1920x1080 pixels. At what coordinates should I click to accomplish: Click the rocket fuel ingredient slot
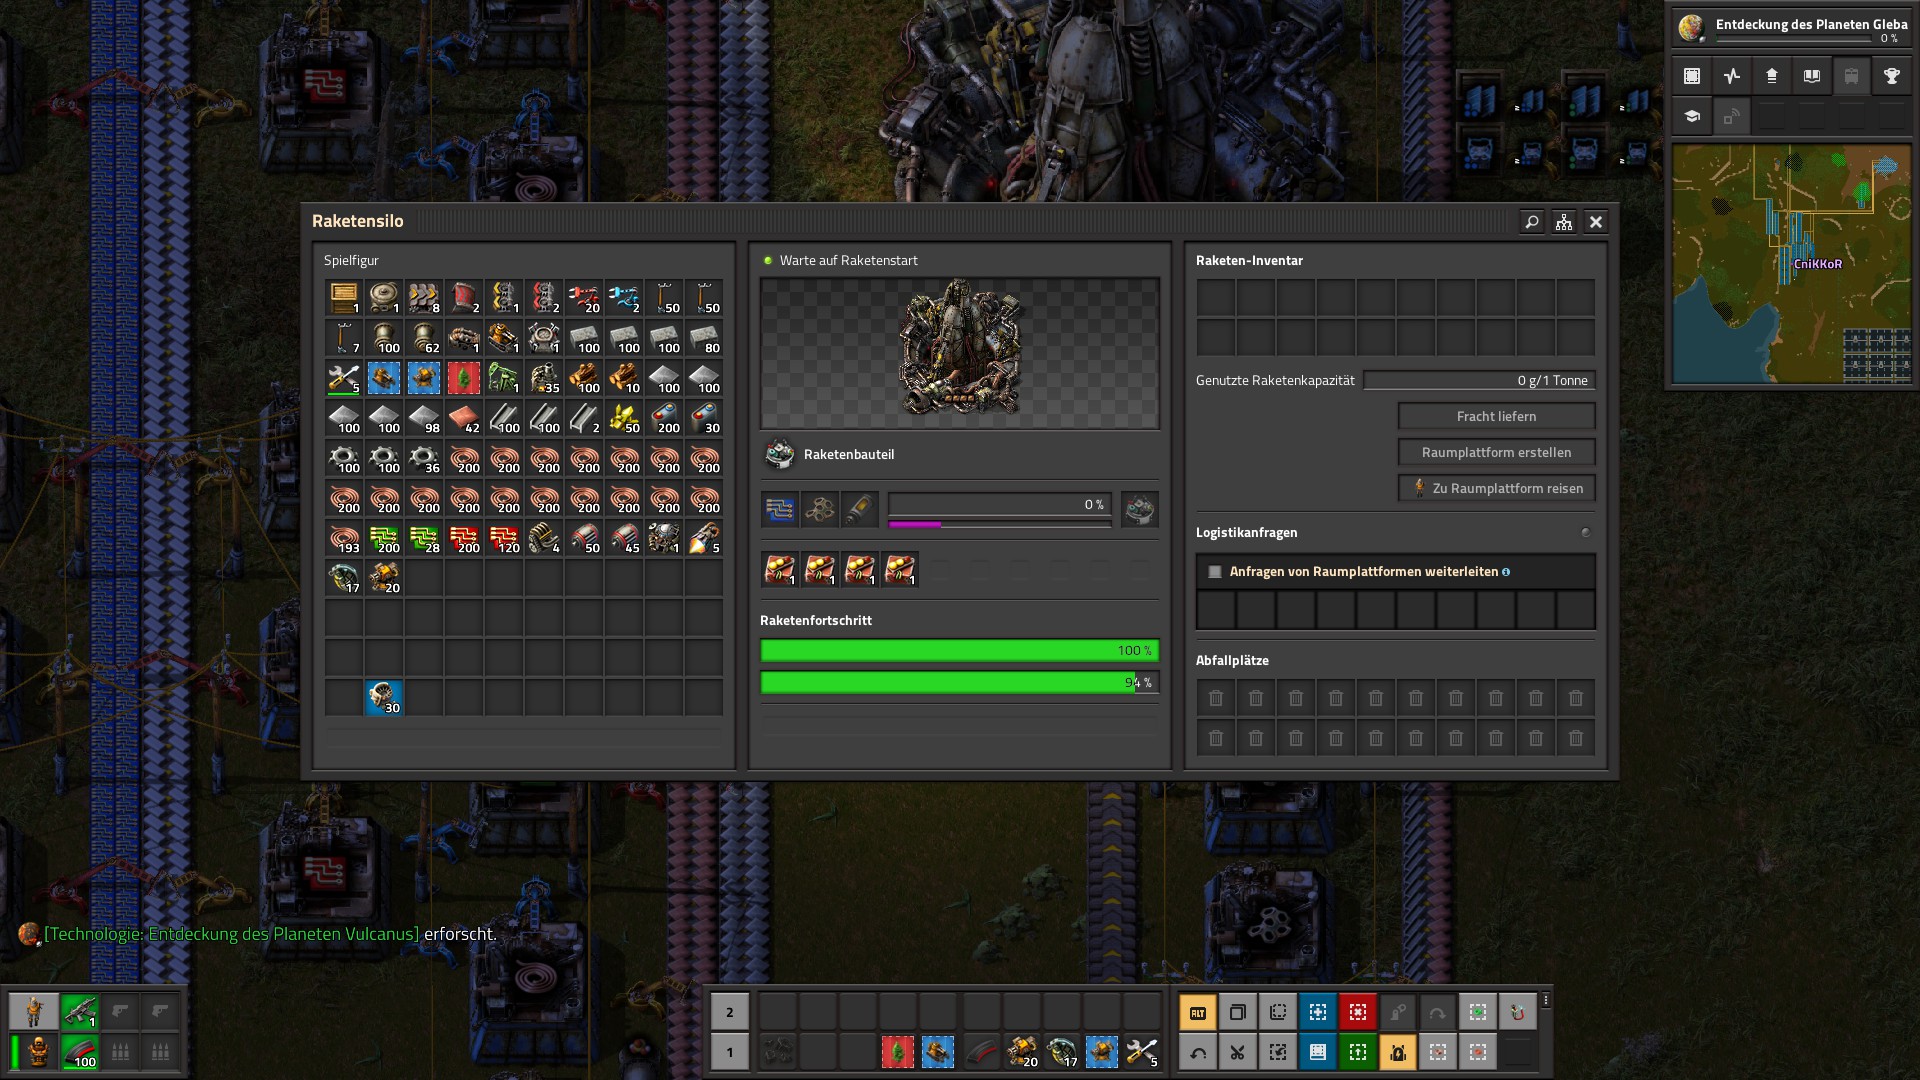[x=860, y=509]
